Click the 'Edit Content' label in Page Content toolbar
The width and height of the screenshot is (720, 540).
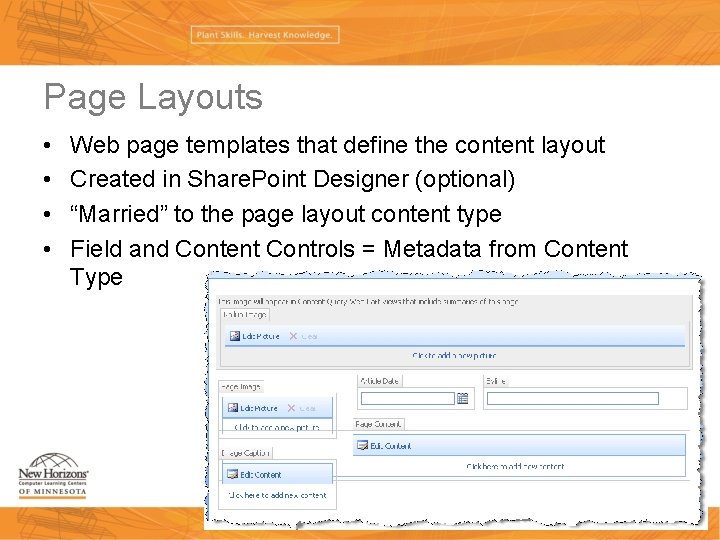point(391,445)
